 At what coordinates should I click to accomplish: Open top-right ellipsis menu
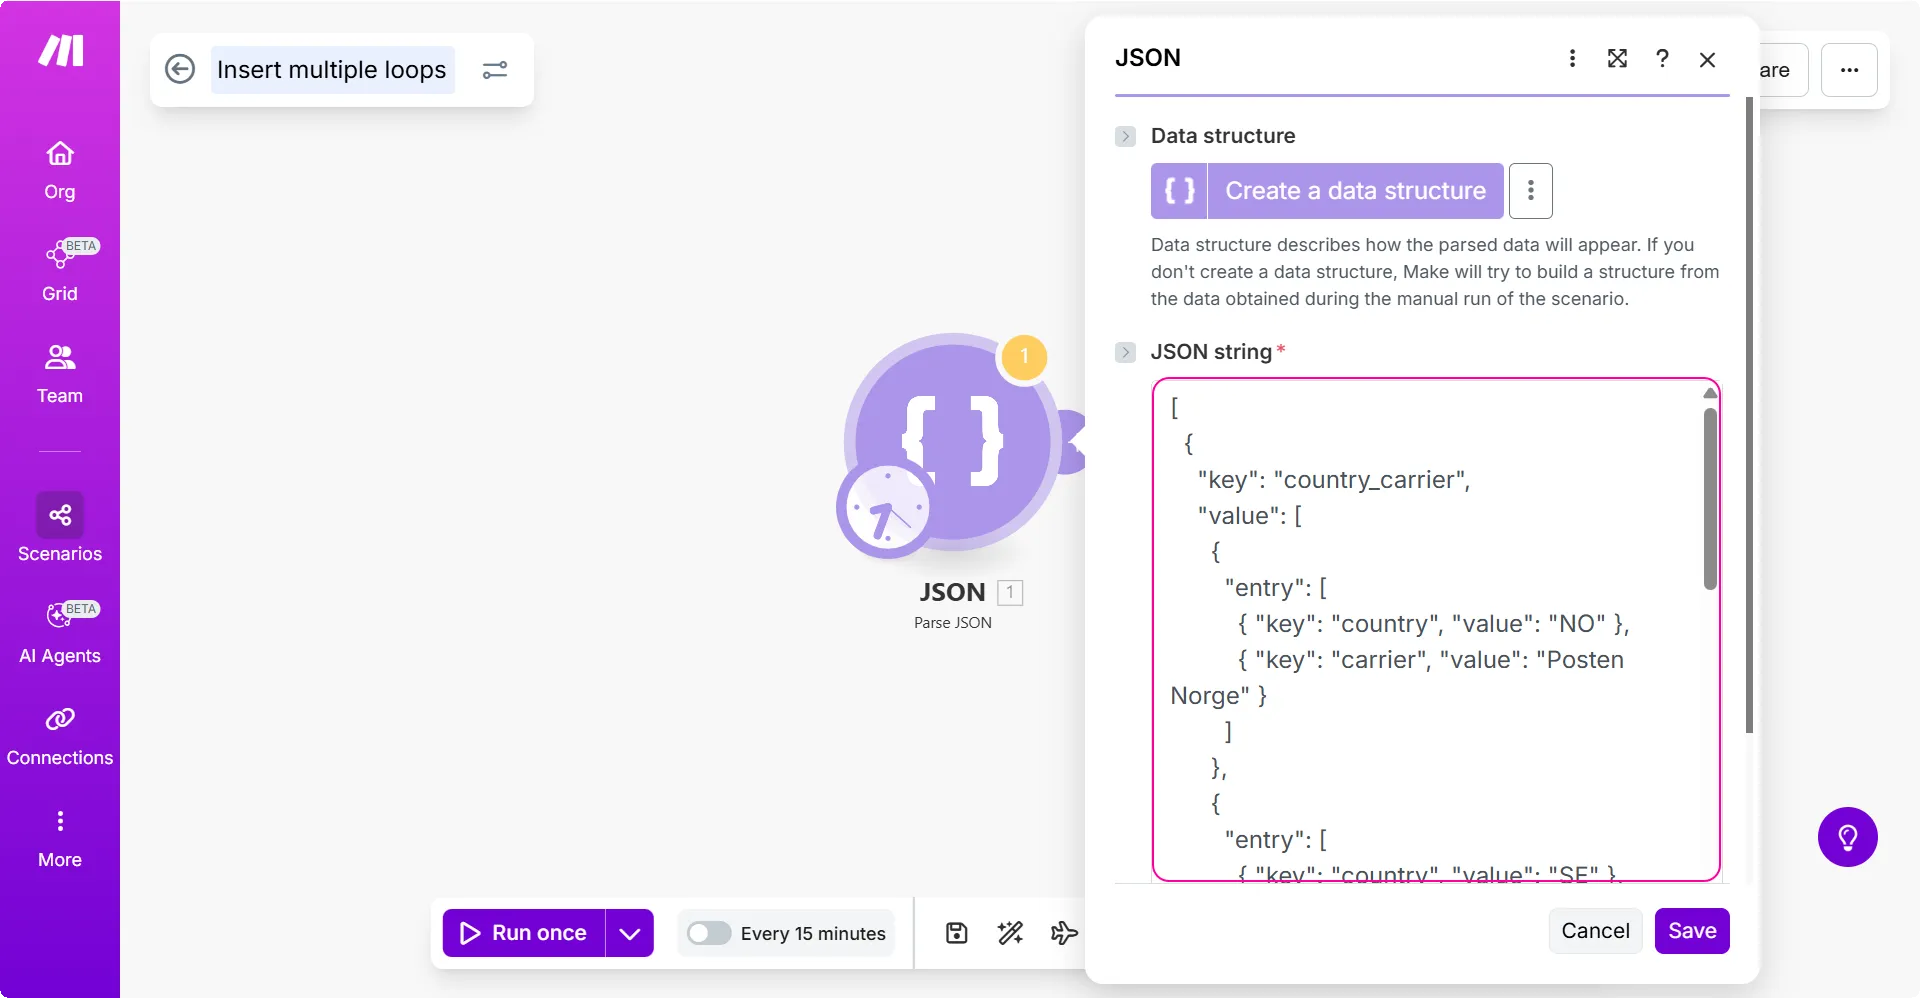pos(1849,70)
